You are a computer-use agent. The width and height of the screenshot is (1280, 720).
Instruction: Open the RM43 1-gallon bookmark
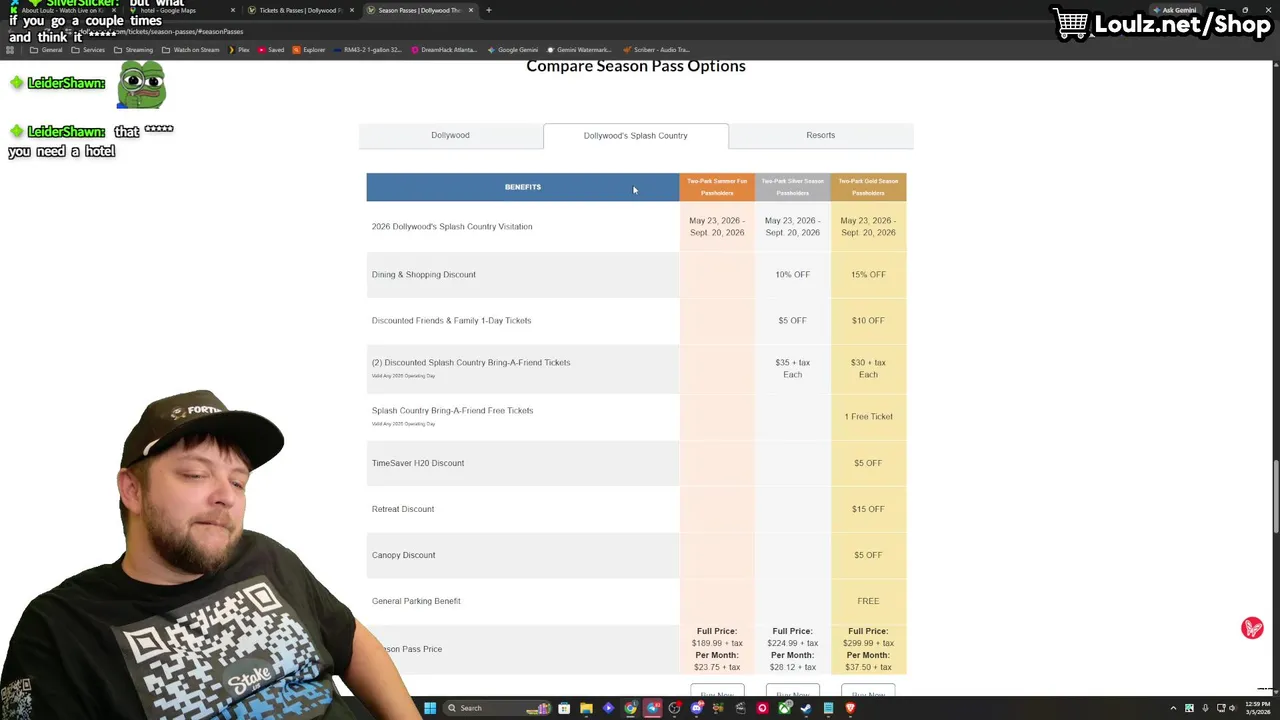pyautogui.click(x=368, y=49)
